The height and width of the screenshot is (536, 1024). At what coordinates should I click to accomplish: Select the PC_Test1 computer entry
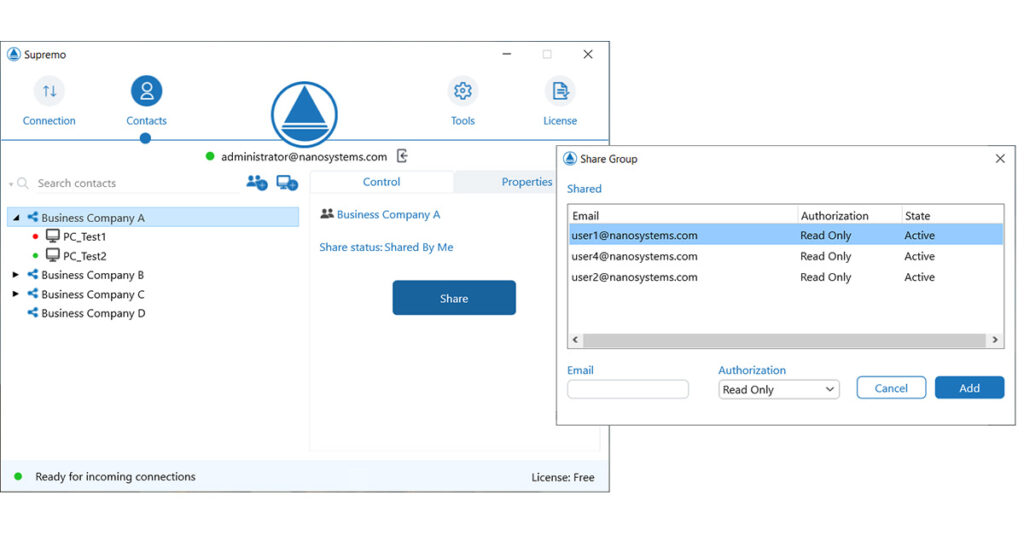pos(84,237)
